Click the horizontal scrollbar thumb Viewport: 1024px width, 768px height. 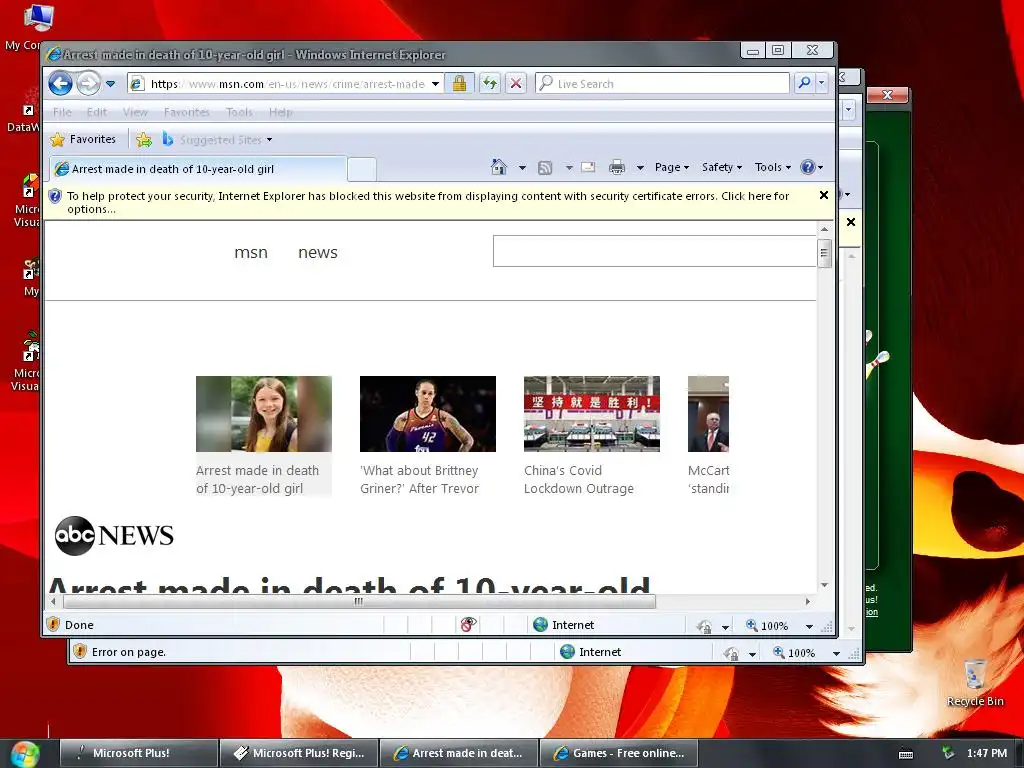coord(358,601)
